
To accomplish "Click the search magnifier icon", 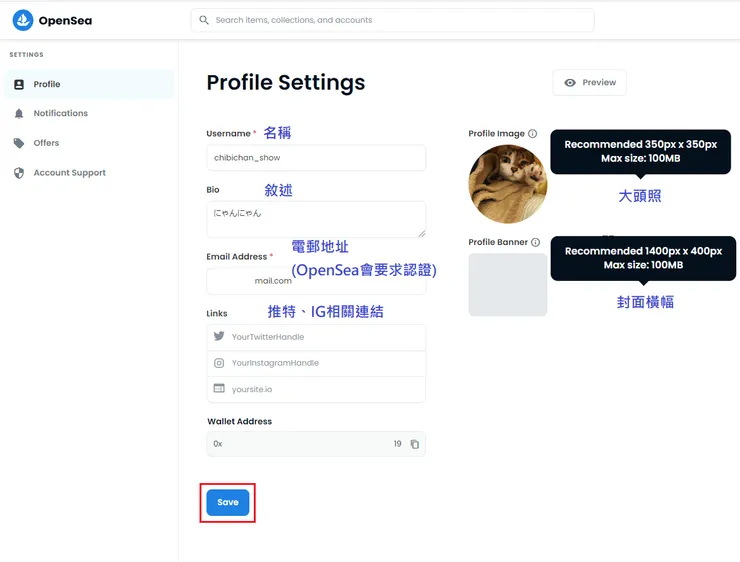I will point(204,20).
